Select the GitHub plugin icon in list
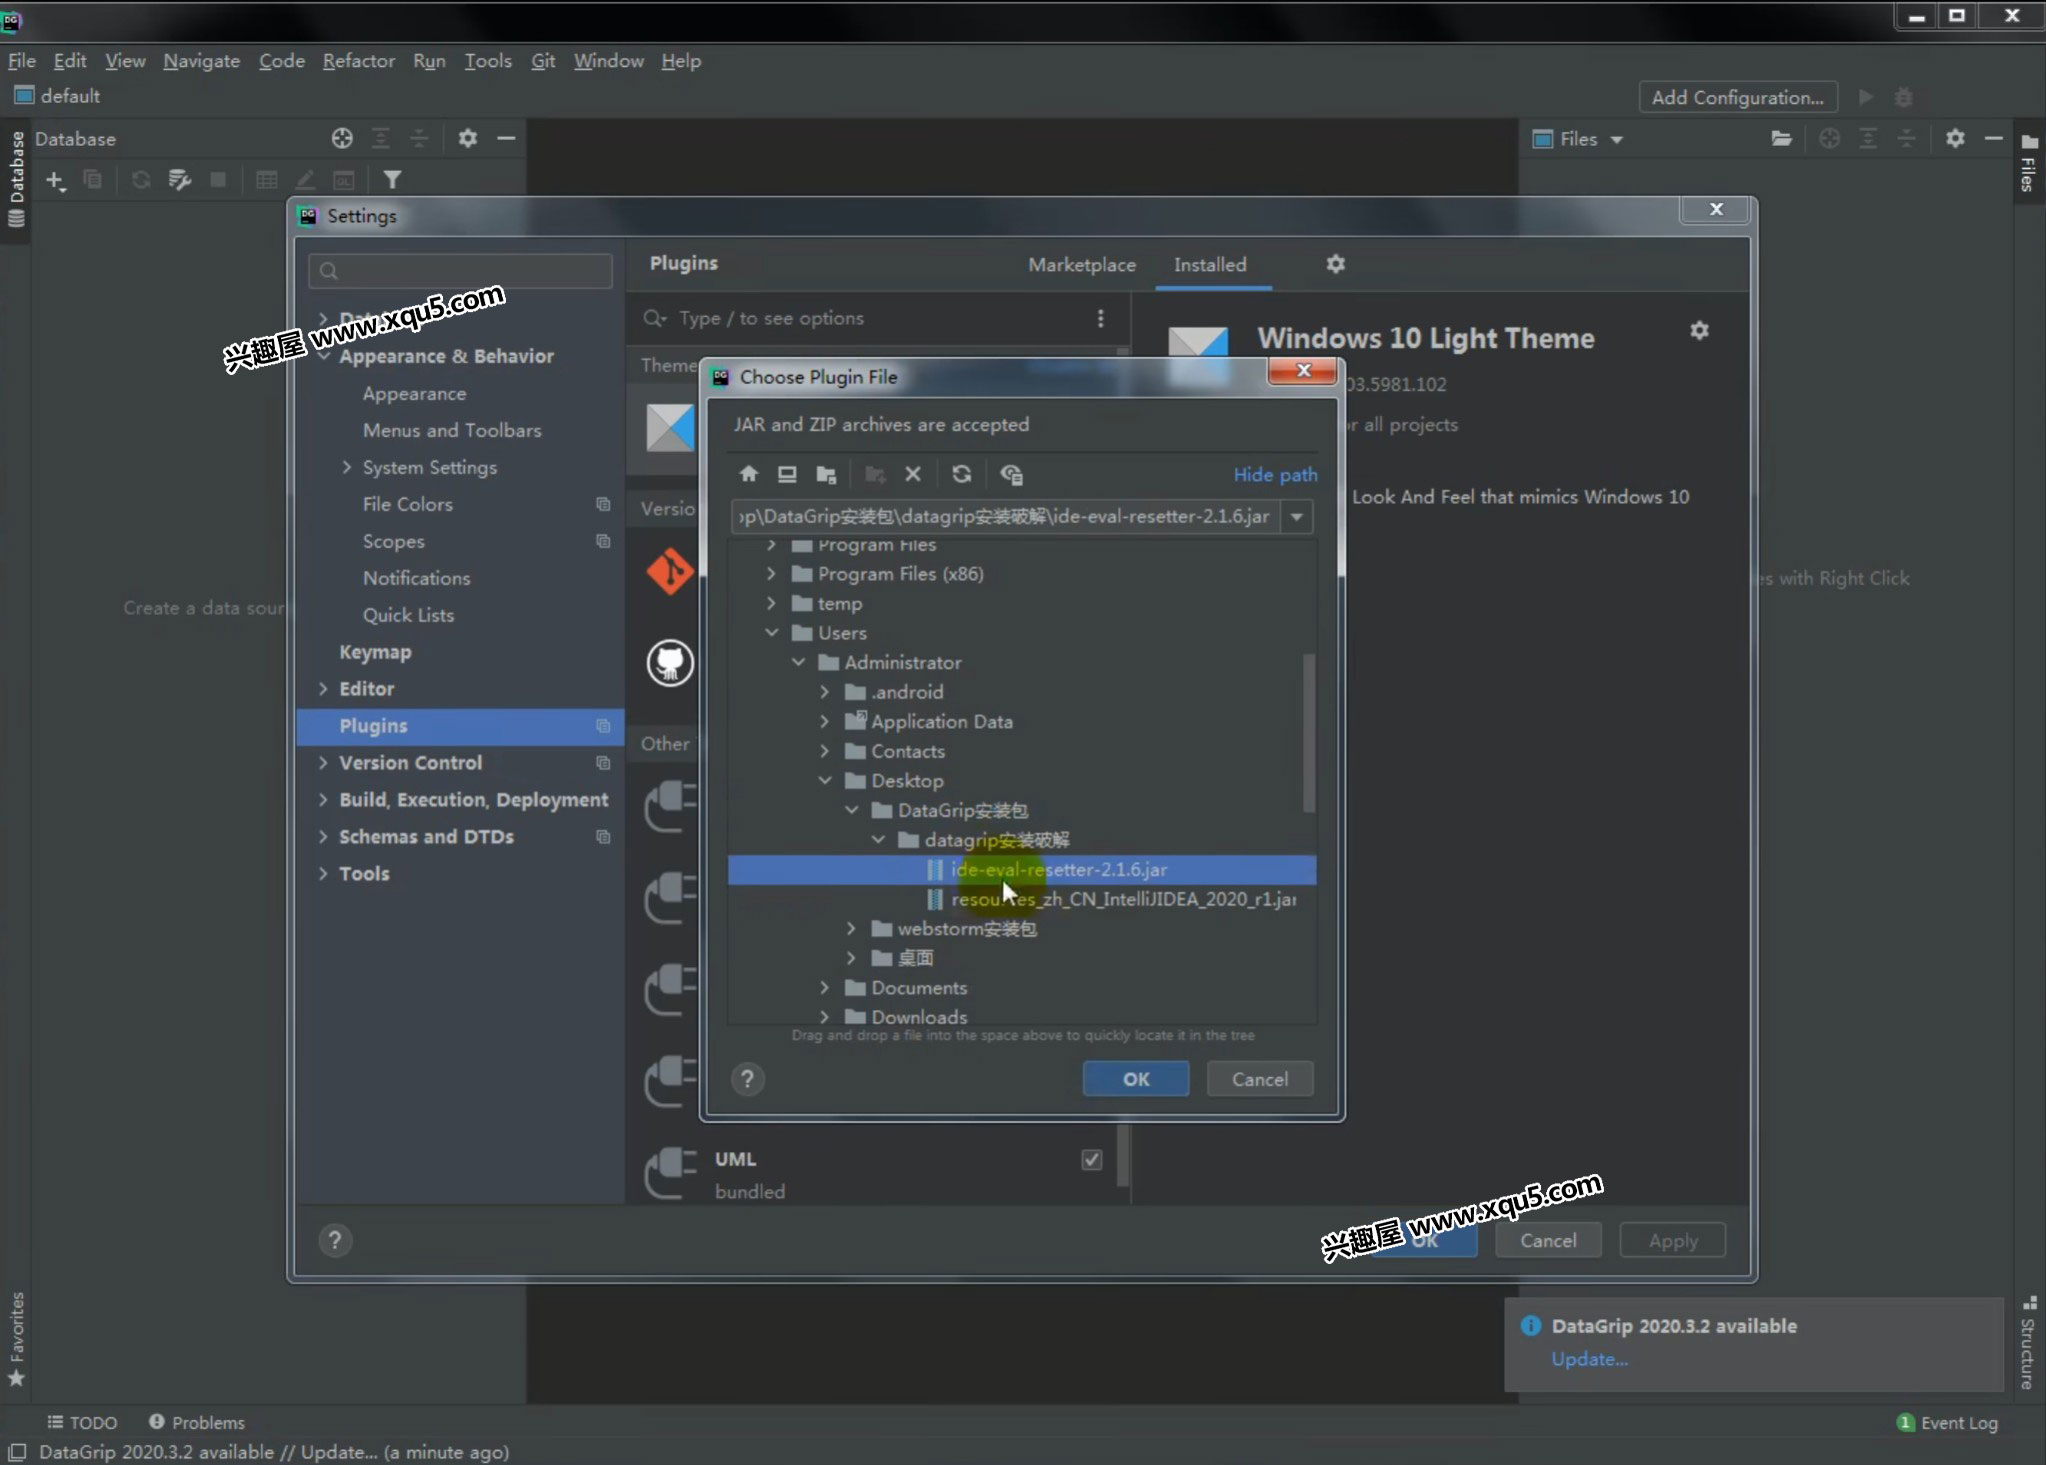 point(669,663)
